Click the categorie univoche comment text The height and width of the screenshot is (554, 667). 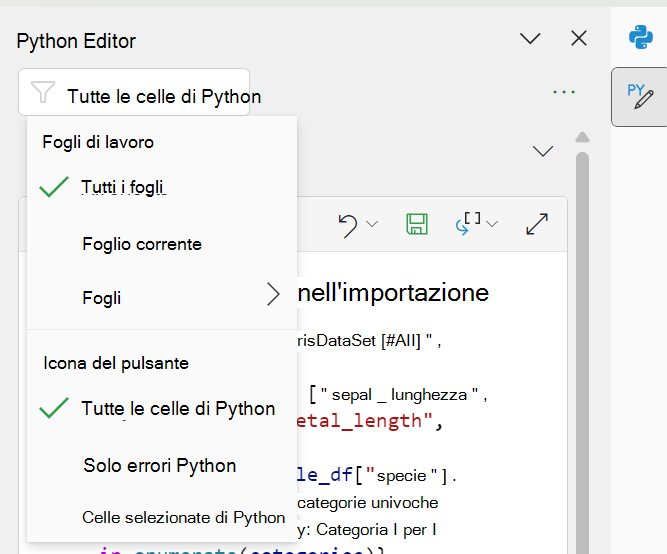[368, 503]
